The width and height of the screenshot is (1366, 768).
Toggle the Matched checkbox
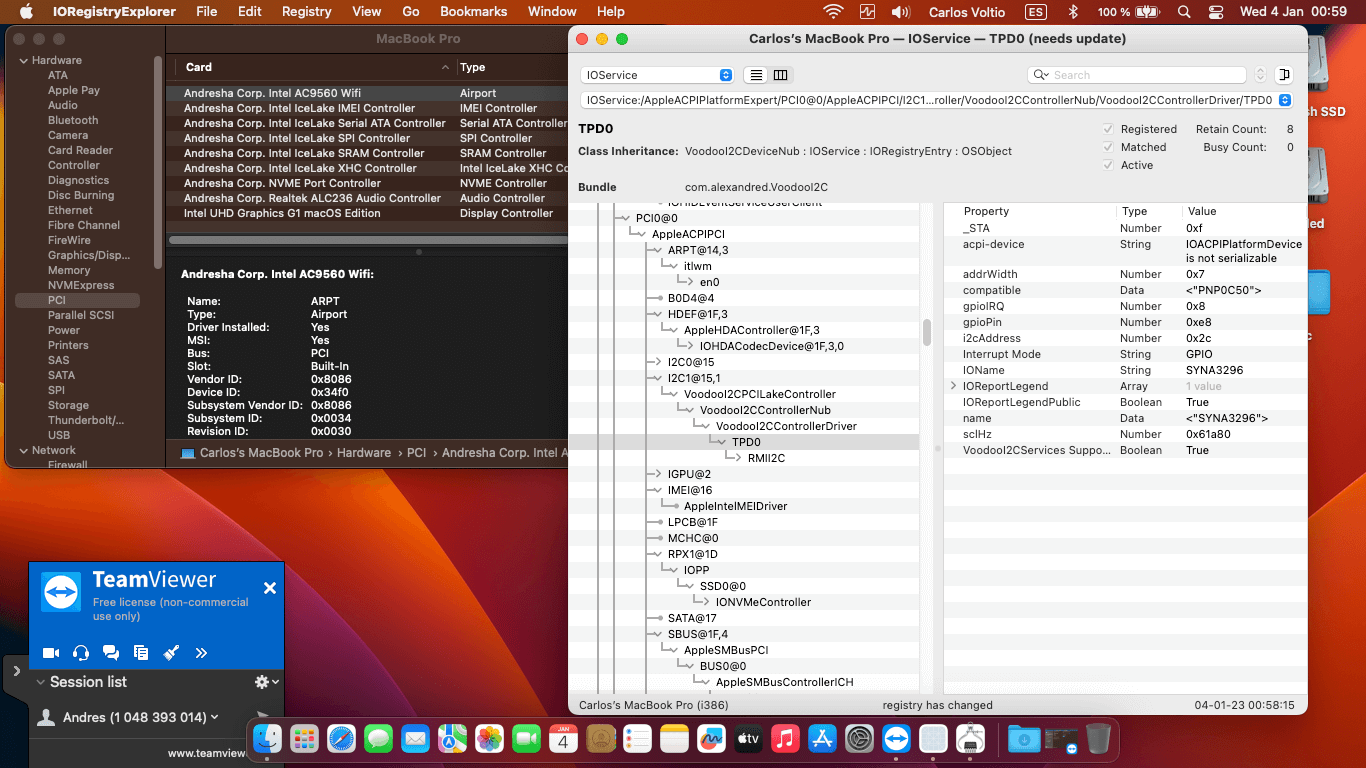(x=1108, y=147)
